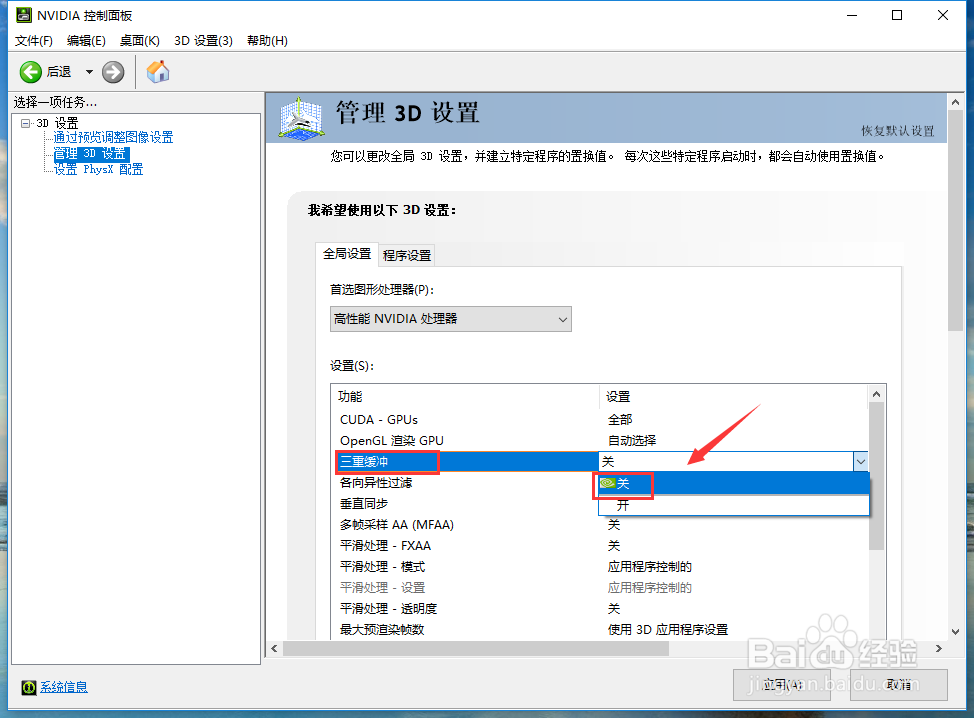
Task: Open the back history dropdown arrow
Action: coord(89,72)
